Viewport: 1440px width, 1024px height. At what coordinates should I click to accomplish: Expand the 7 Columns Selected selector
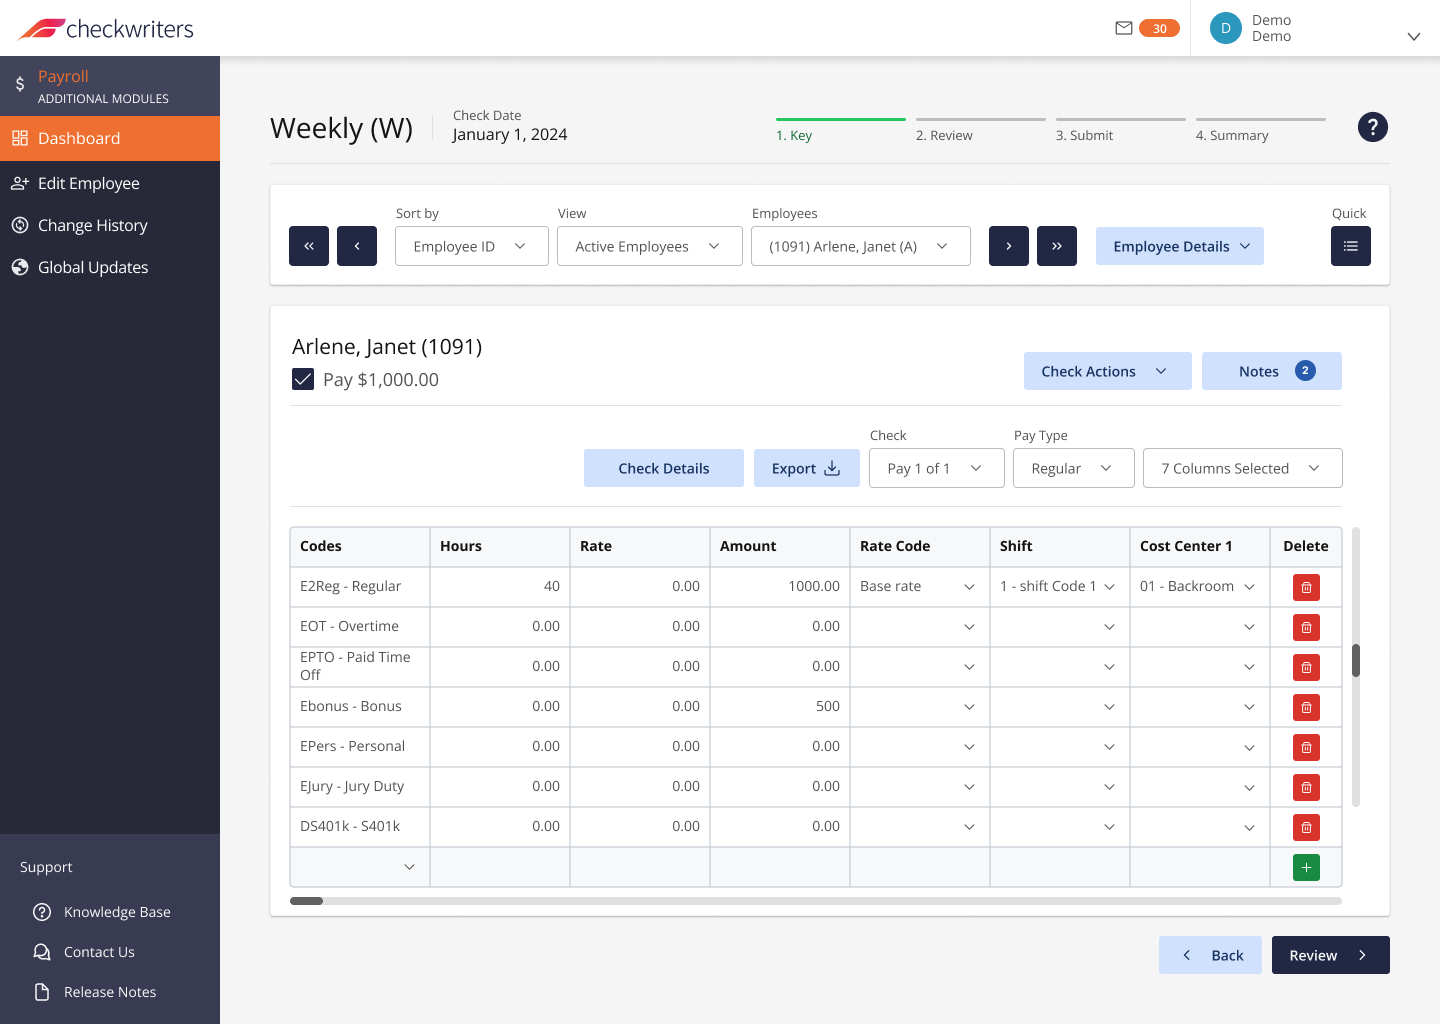[x=1242, y=467]
